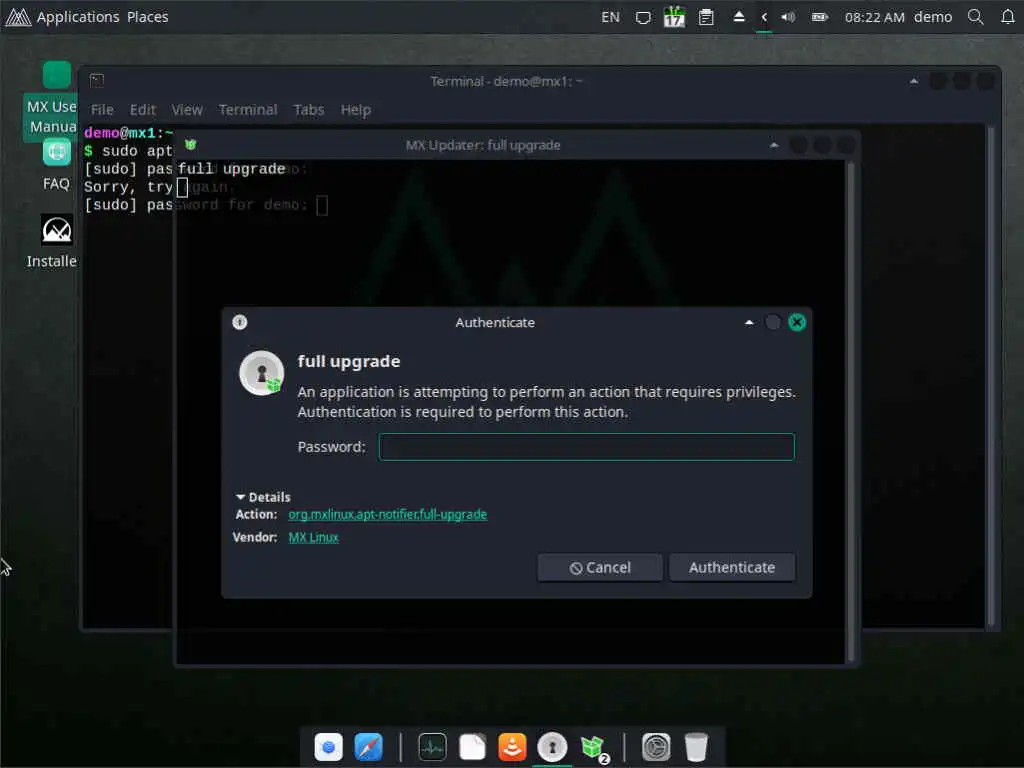This screenshot has height=768, width=1024.
Task: Click the MX logo in top panel
Action: [18, 17]
